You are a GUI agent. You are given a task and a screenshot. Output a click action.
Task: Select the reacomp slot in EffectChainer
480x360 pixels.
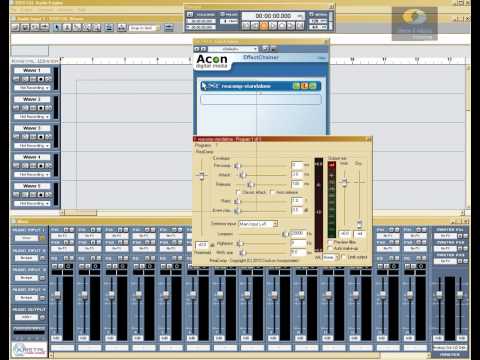pos(260,86)
